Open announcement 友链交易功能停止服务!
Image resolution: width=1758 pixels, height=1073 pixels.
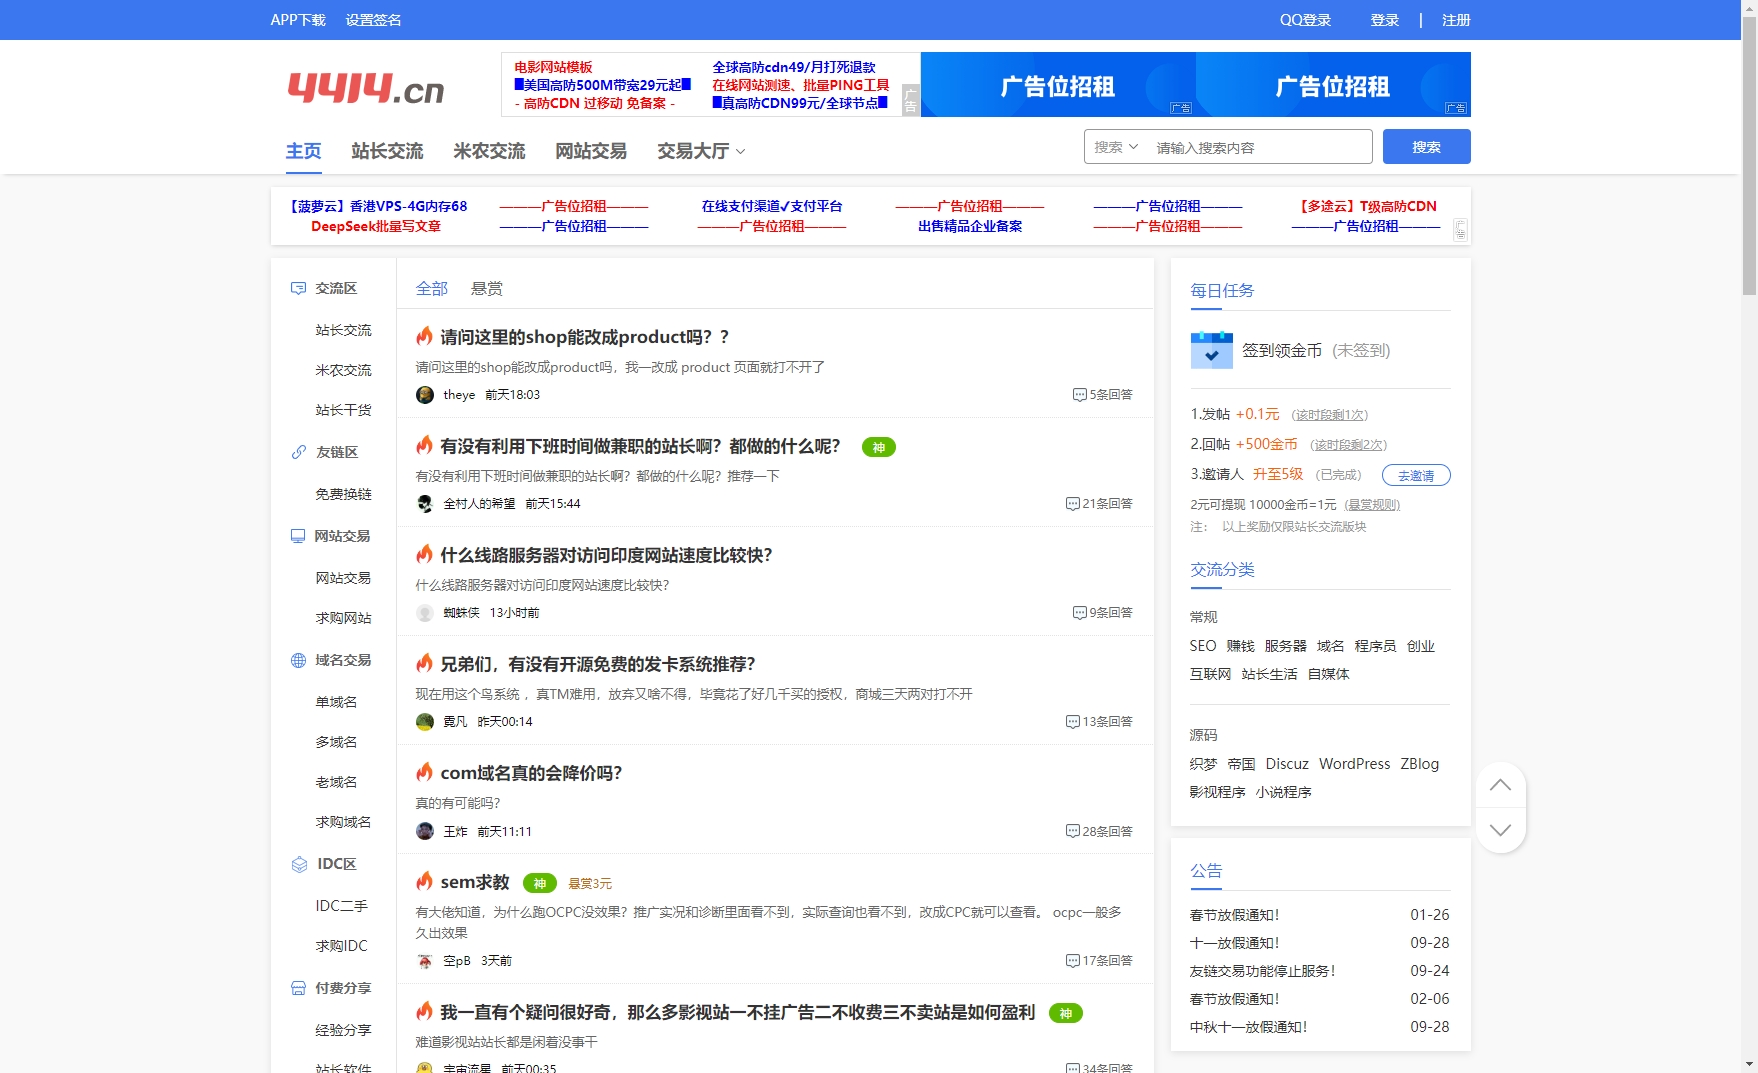click(x=1262, y=971)
